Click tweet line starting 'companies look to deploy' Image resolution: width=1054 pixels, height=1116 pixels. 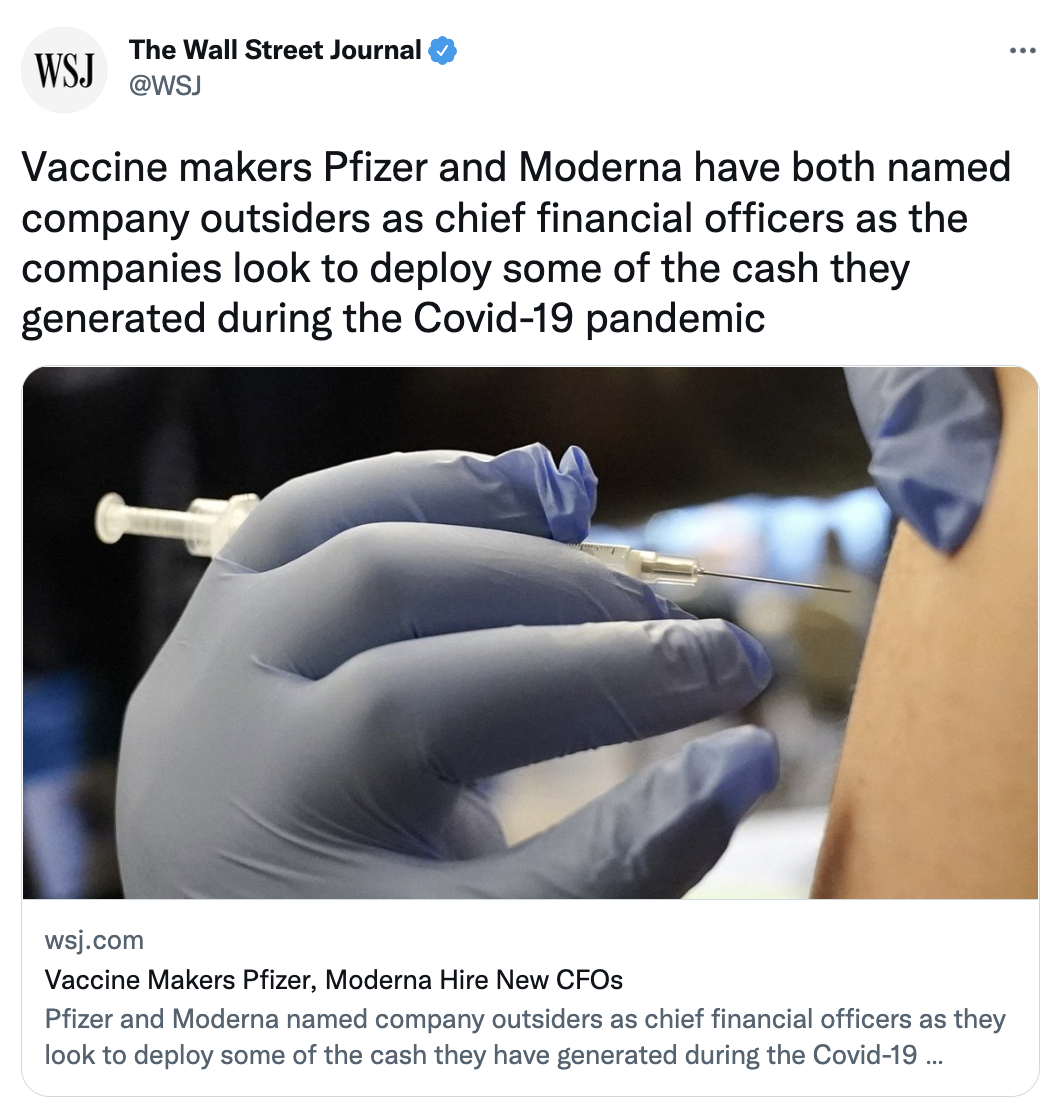(465, 268)
